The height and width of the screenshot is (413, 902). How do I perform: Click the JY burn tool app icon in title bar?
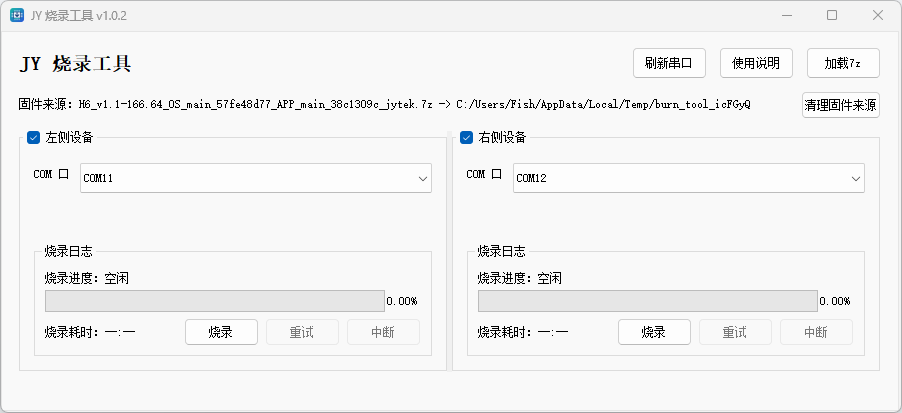click(x=17, y=16)
